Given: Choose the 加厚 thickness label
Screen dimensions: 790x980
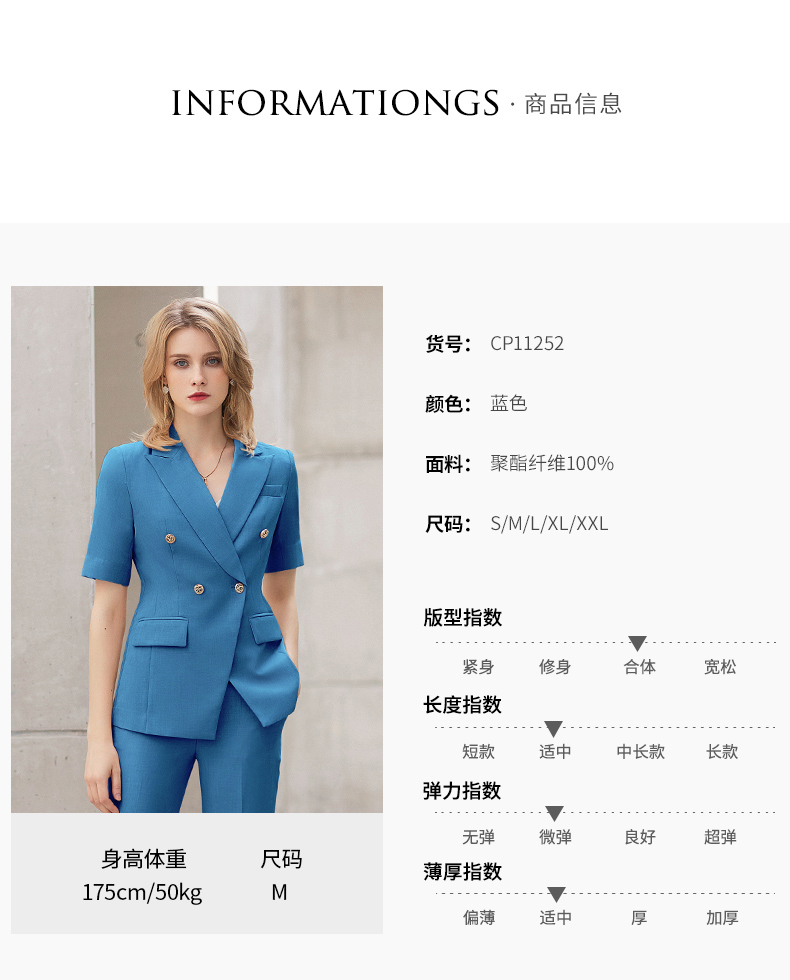Looking at the screenshot, I should [722, 918].
